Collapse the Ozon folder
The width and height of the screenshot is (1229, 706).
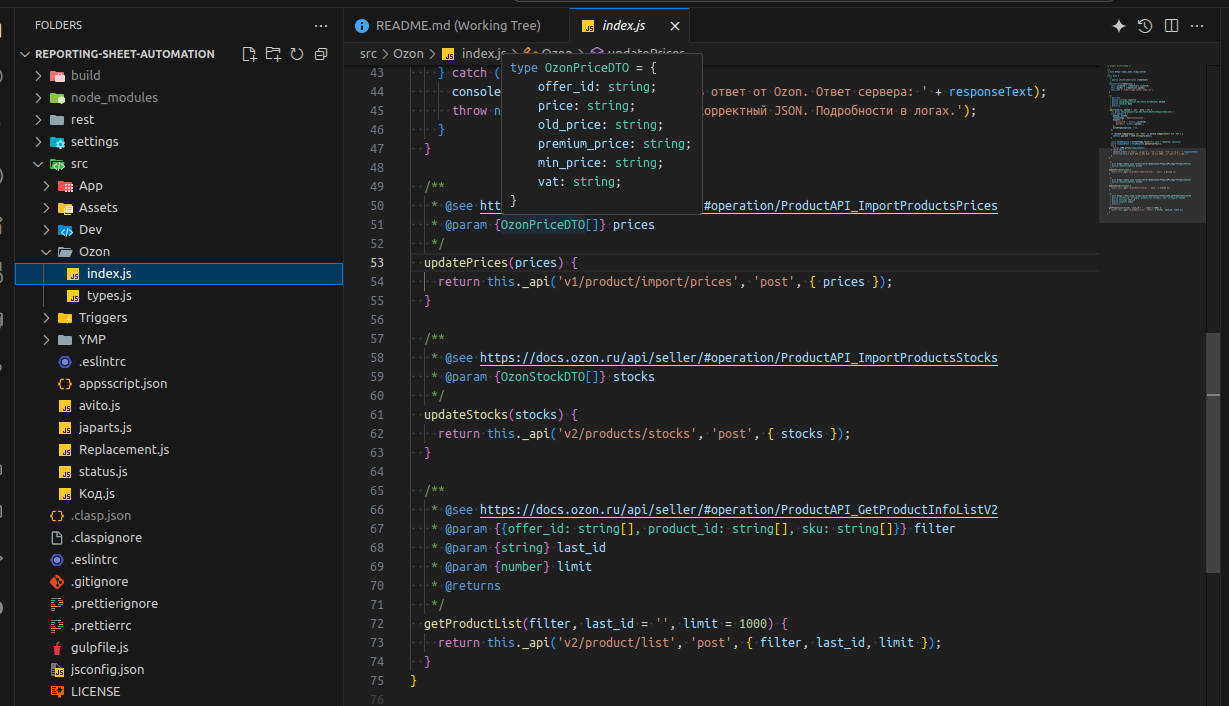(47, 252)
